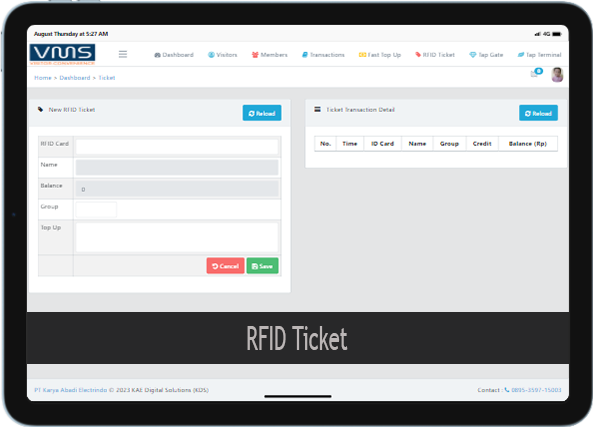Open Fast Top Up page
This screenshot has height=428, width=593.
(x=380, y=55)
